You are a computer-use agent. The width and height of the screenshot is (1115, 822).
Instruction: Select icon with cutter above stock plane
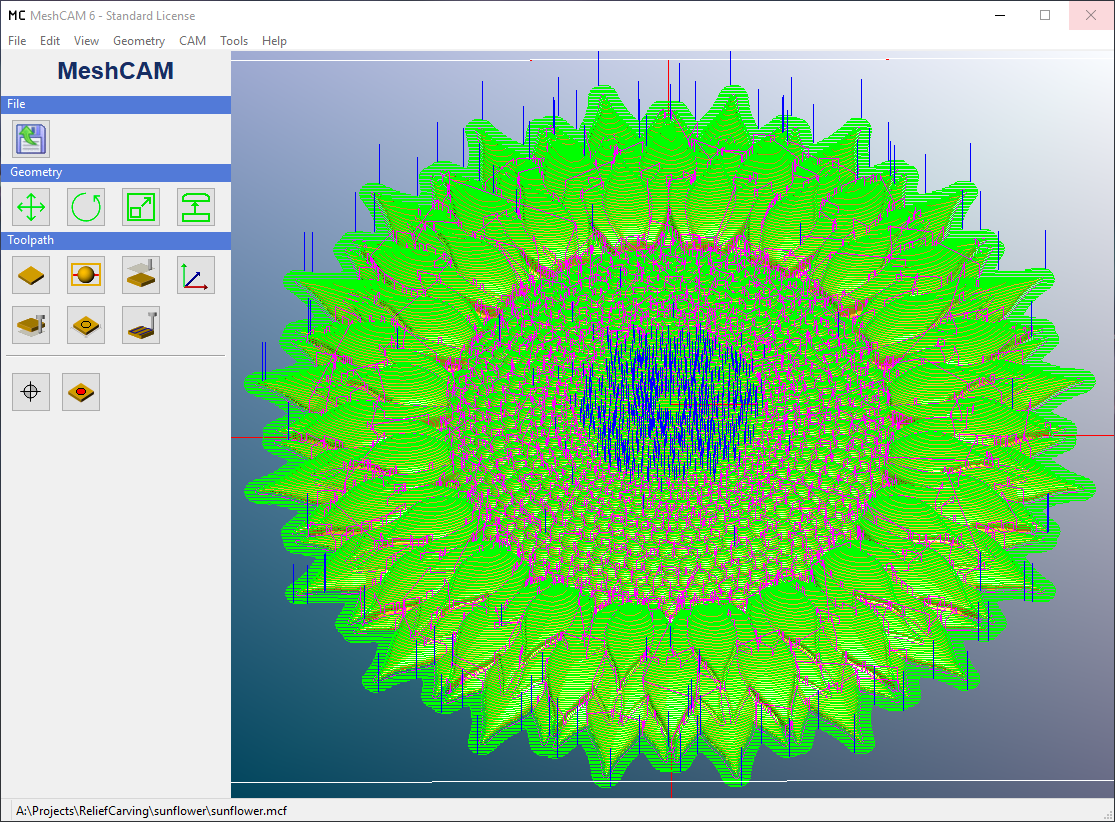click(141, 274)
